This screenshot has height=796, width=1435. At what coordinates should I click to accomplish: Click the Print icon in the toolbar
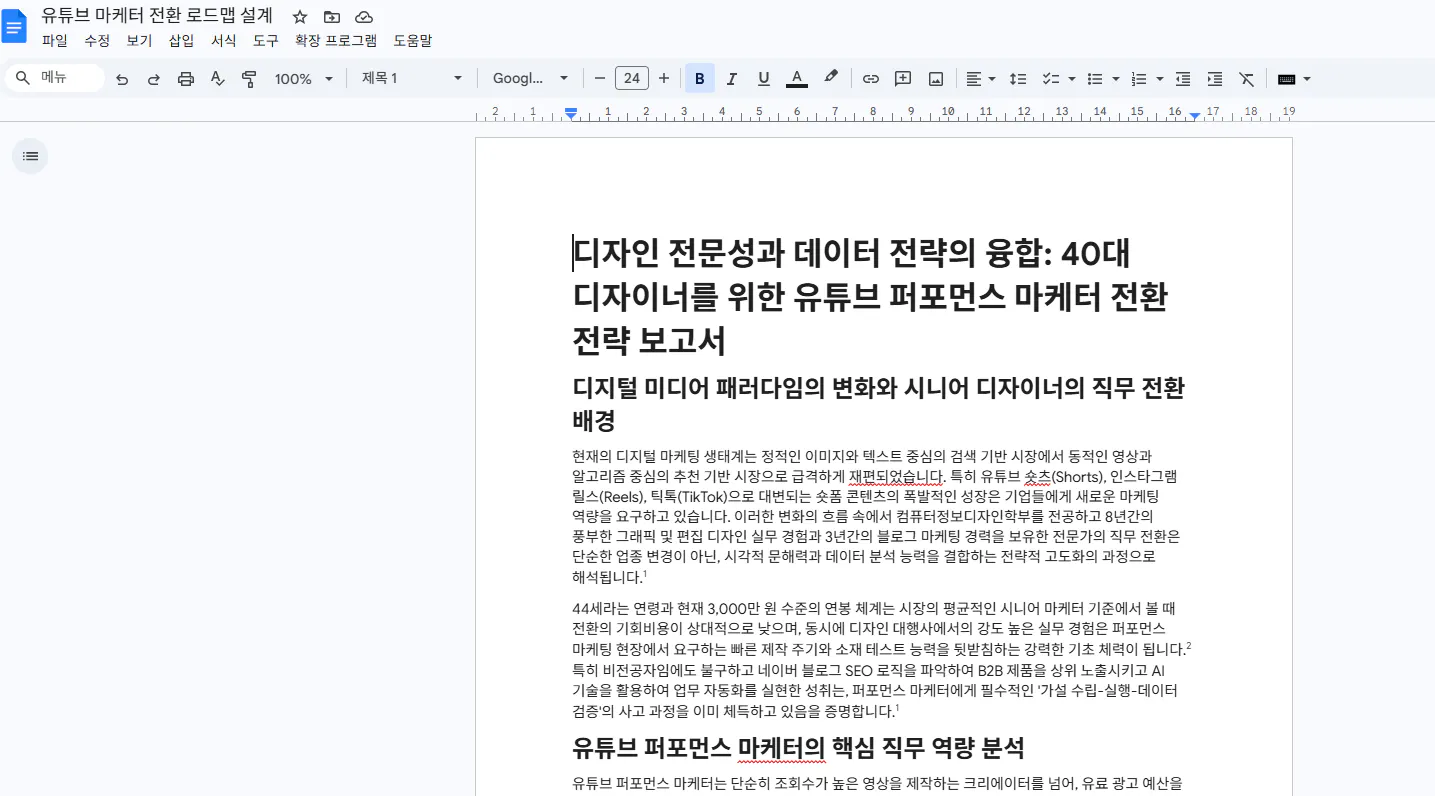(x=185, y=78)
